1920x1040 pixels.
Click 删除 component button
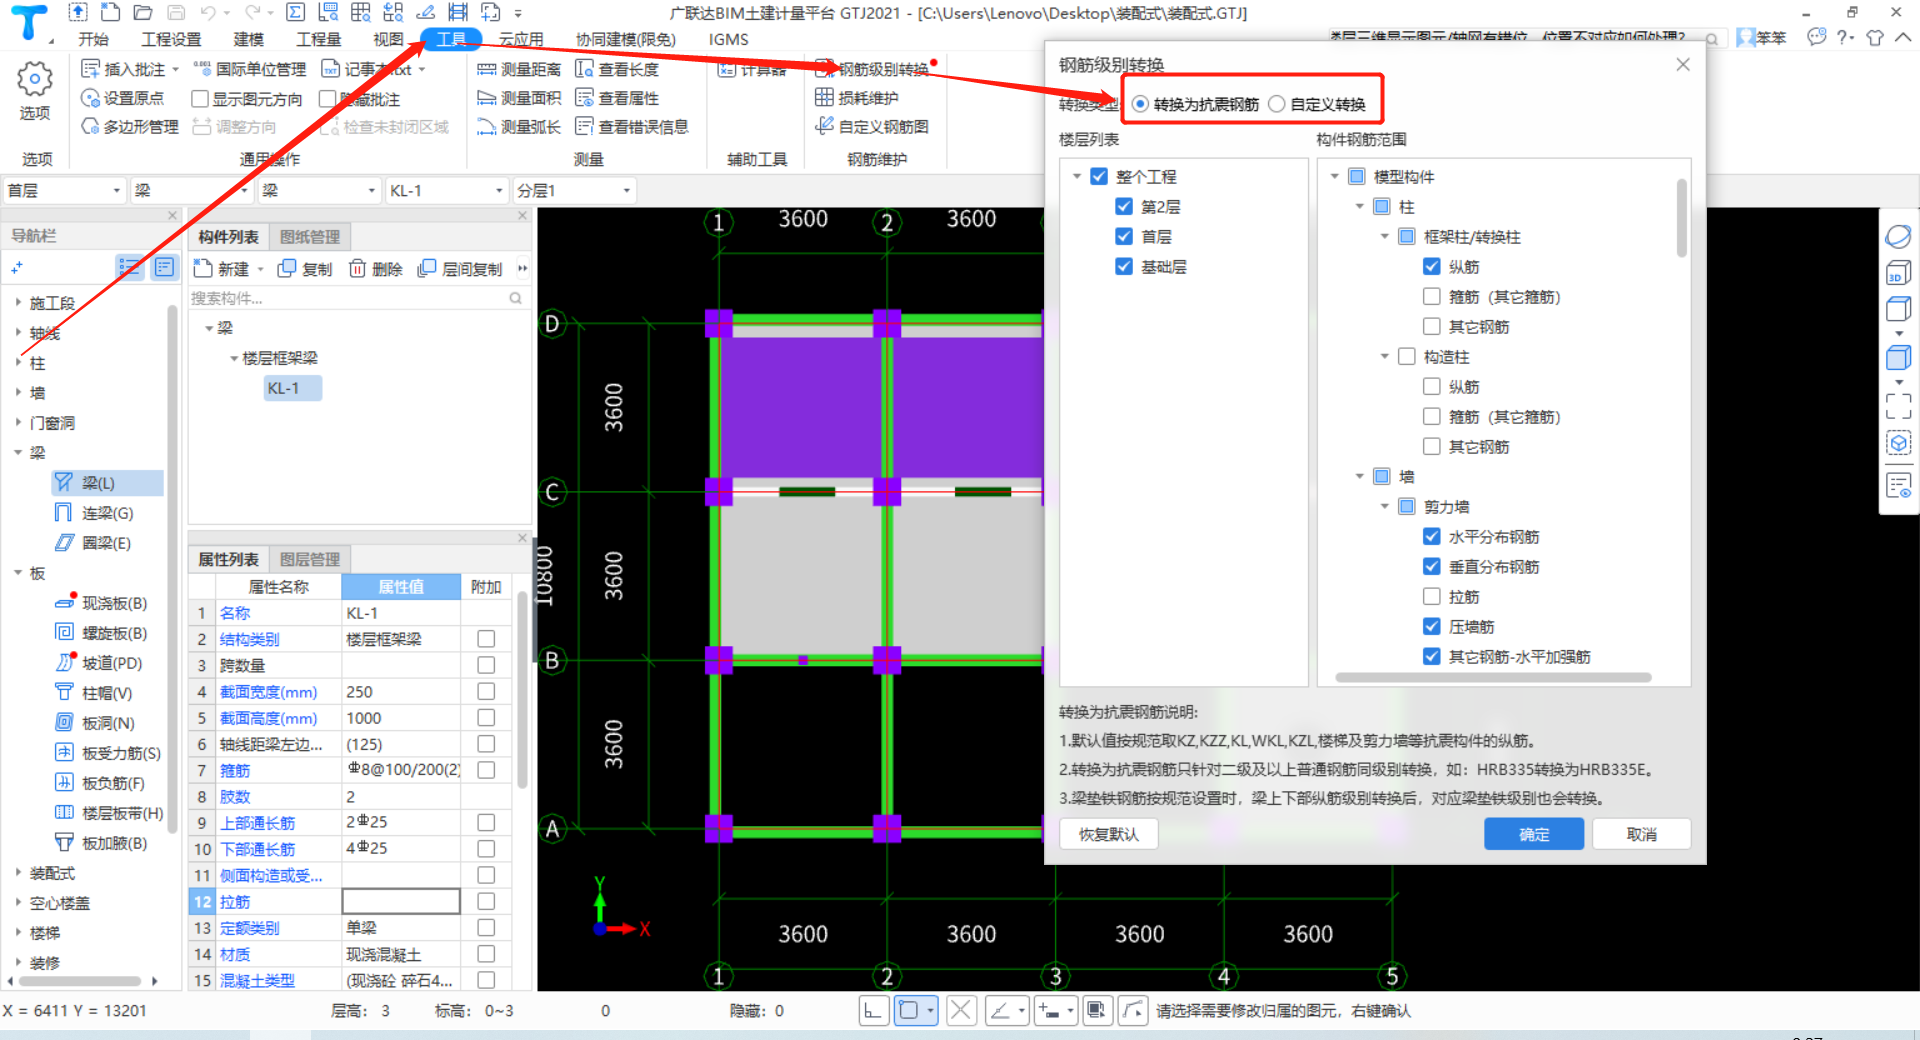tap(375, 269)
